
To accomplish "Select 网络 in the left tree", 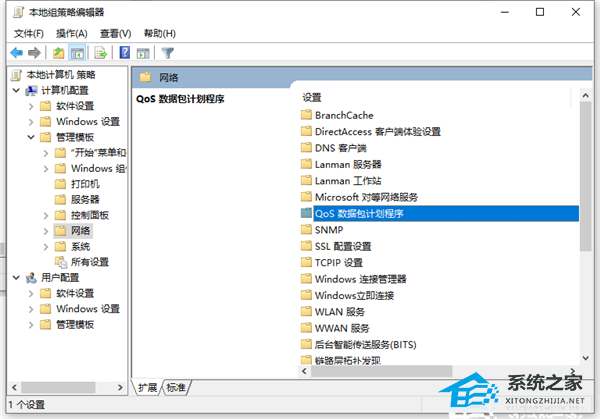I will (x=80, y=231).
